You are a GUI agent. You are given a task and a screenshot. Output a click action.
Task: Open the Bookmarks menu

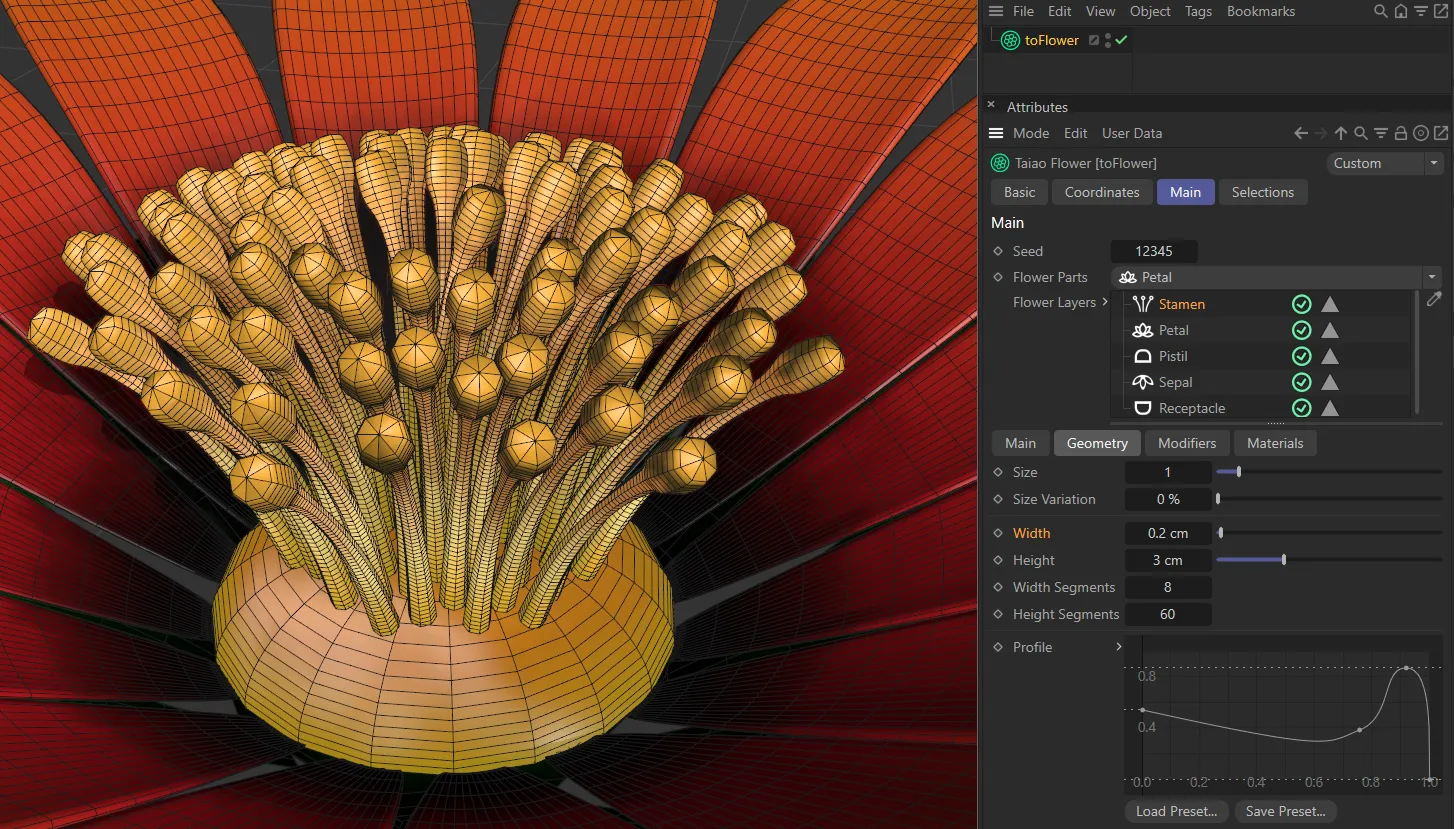[x=1260, y=11]
